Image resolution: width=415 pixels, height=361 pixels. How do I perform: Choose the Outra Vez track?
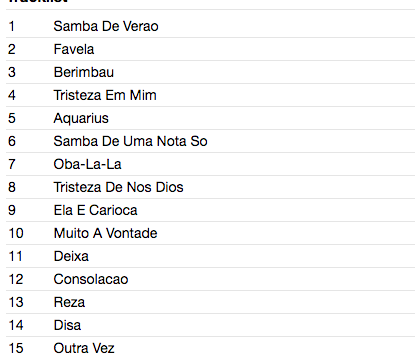(210, 348)
